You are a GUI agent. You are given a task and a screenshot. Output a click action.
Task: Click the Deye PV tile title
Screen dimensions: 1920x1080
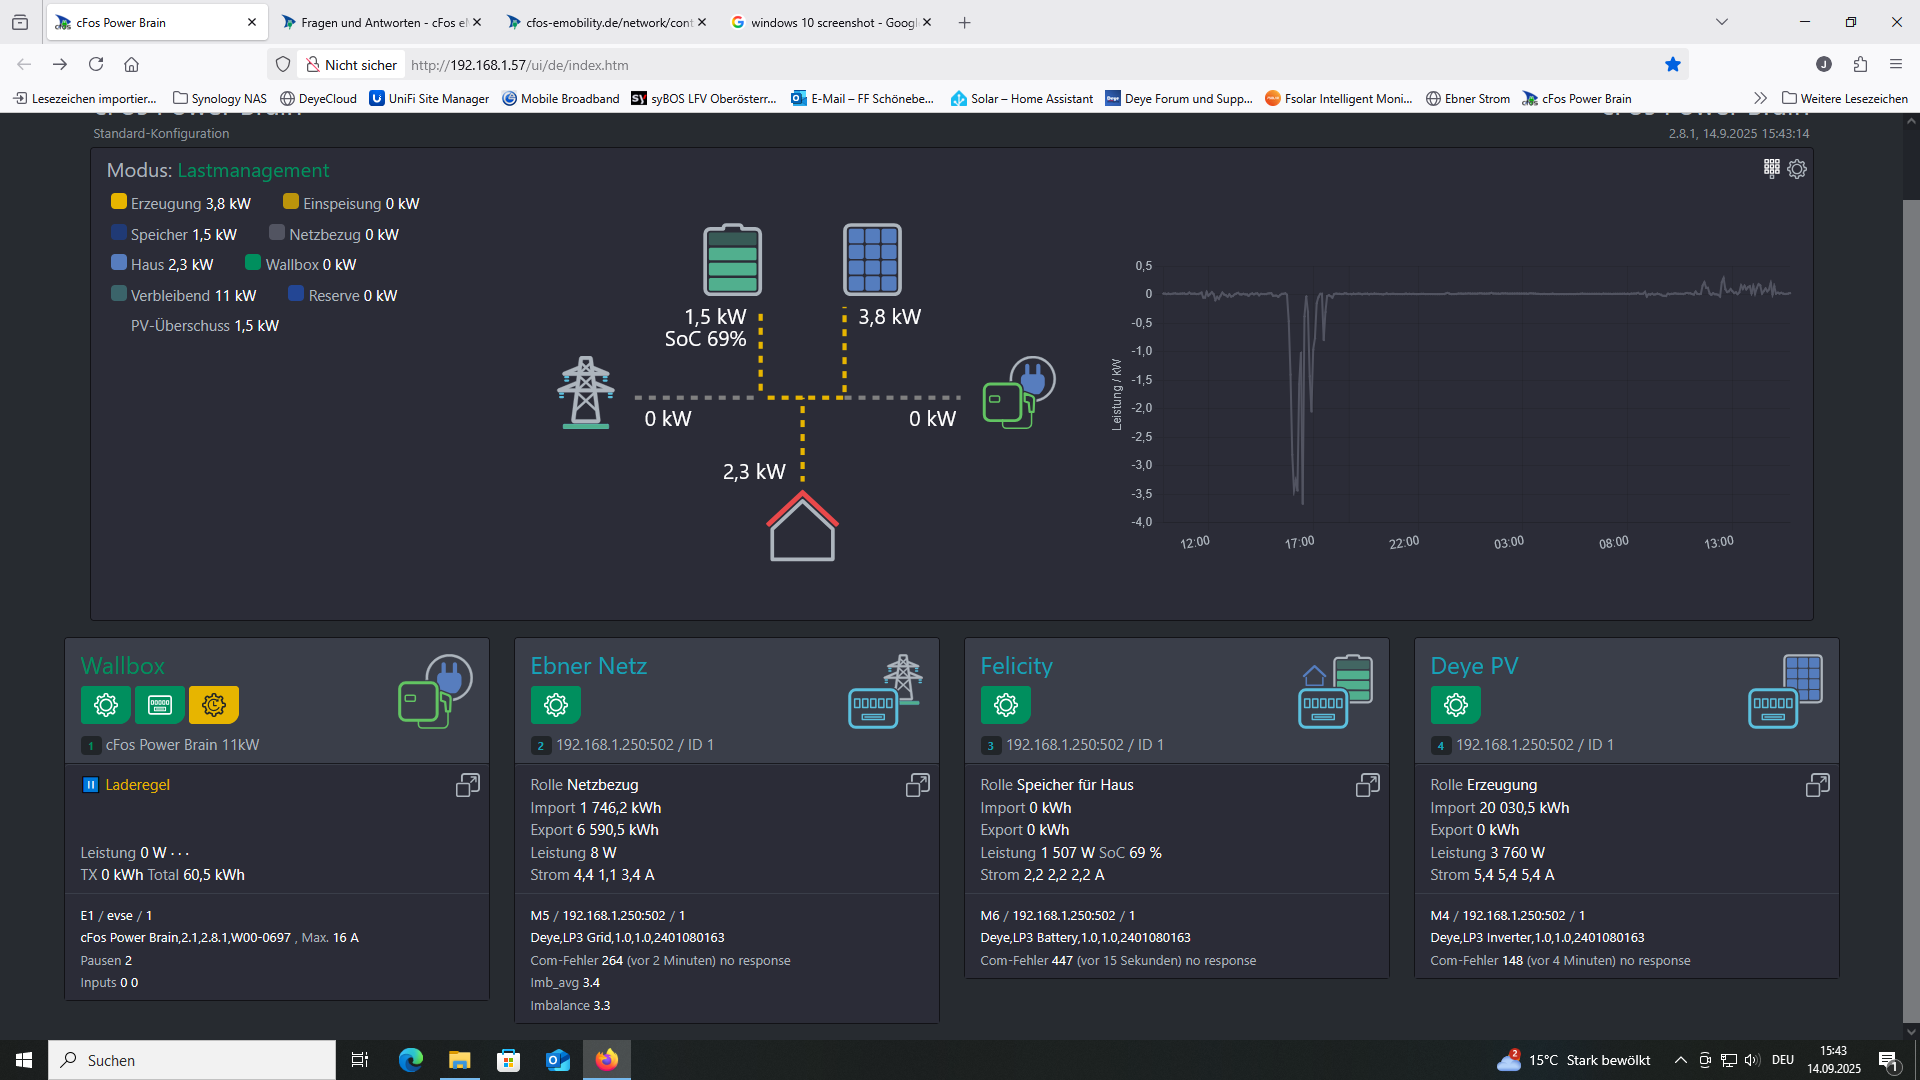click(x=1474, y=666)
